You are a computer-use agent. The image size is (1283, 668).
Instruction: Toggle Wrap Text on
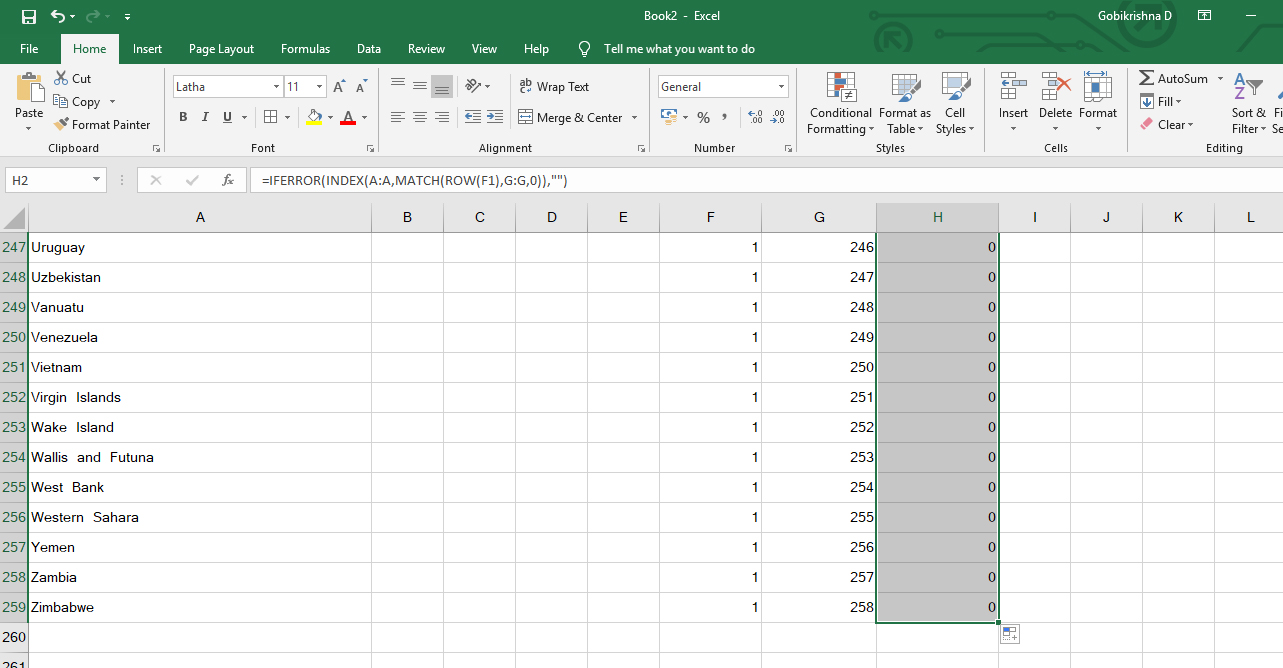[554, 87]
